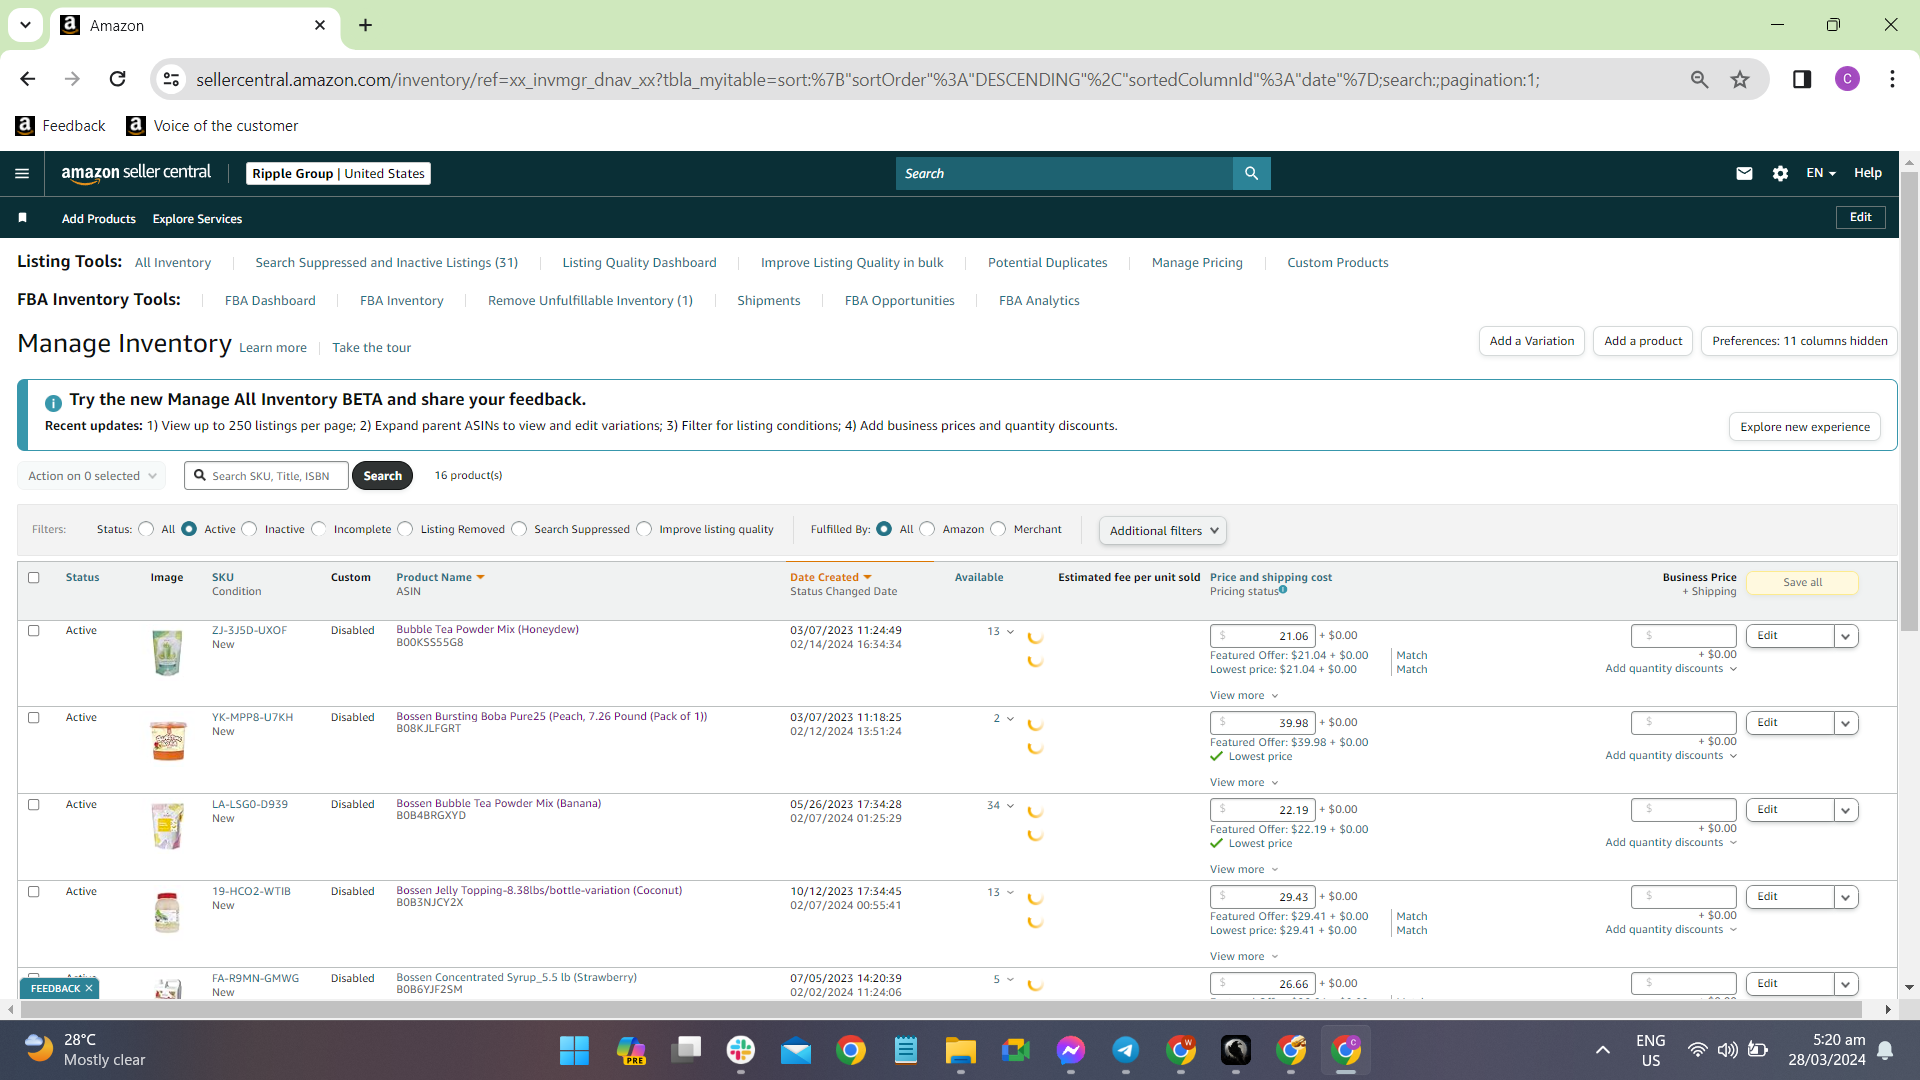View site information icon in address bar
The image size is (1920, 1080).
171,79
